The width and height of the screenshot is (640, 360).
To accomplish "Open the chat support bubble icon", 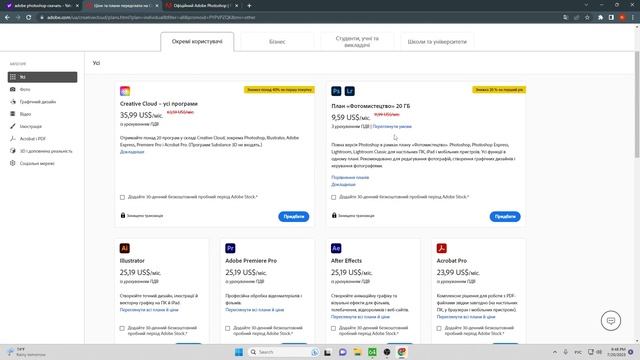I will (x=611, y=321).
